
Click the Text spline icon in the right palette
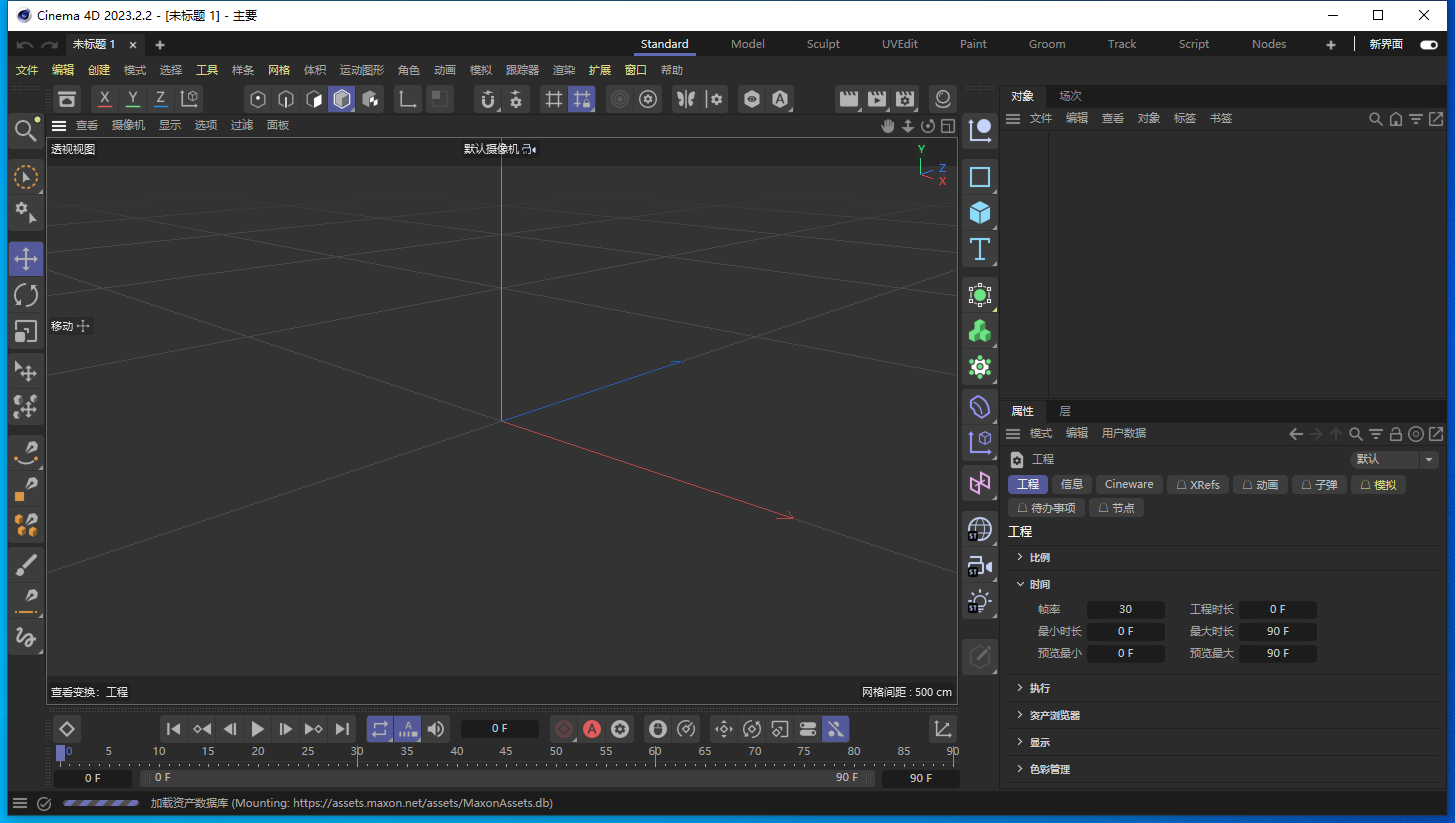pos(979,250)
